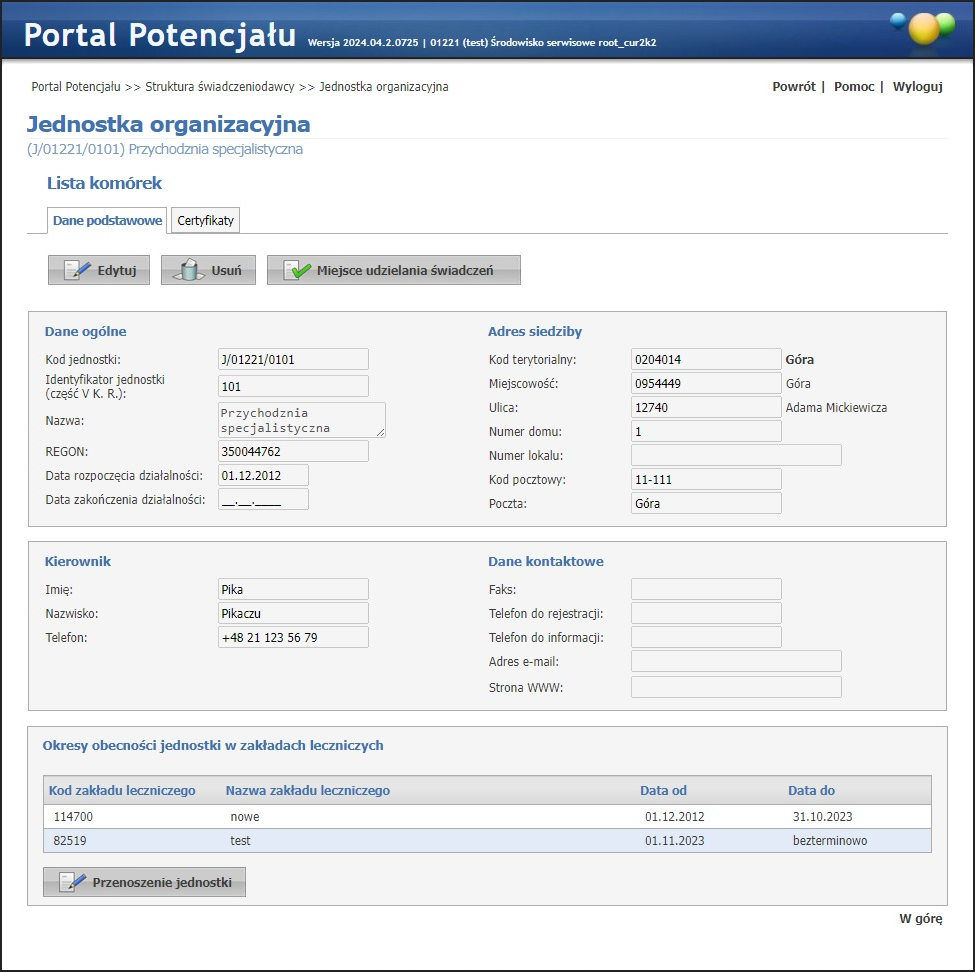Screen dimensions: 975x972
Task: Select the row with code 82519
Action: [x=487, y=841]
